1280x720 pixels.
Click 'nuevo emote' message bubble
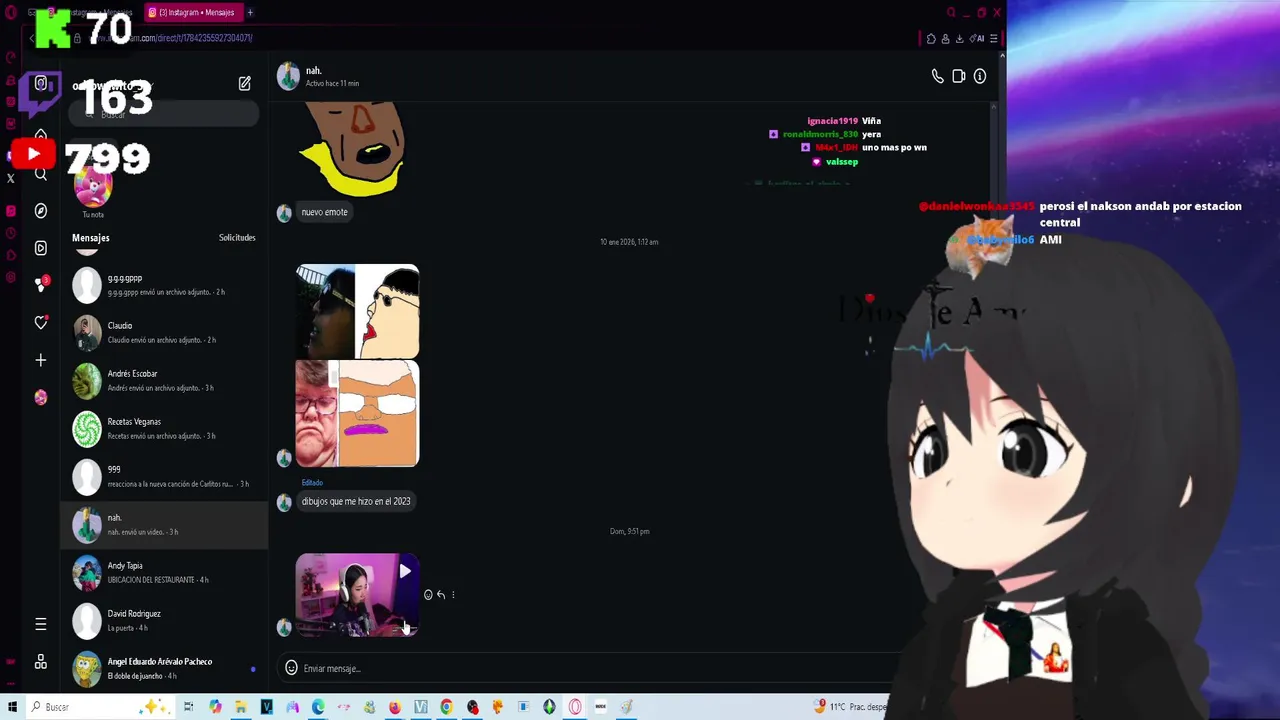point(325,212)
